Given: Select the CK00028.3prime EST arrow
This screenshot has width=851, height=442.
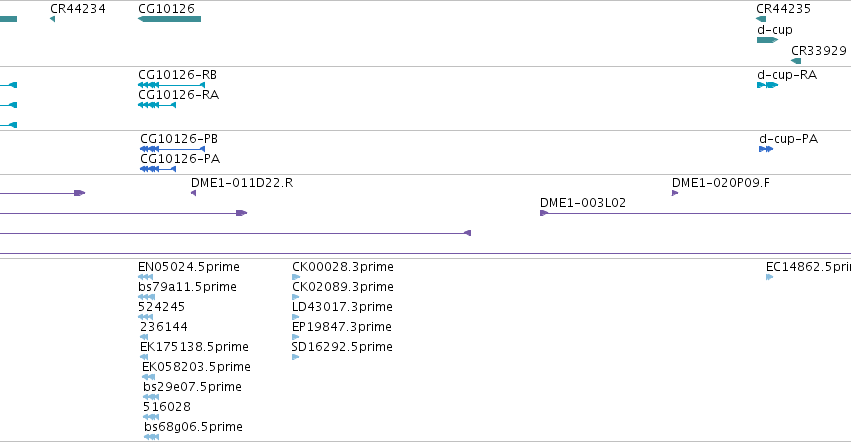Looking at the screenshot, I should point(296,277).
